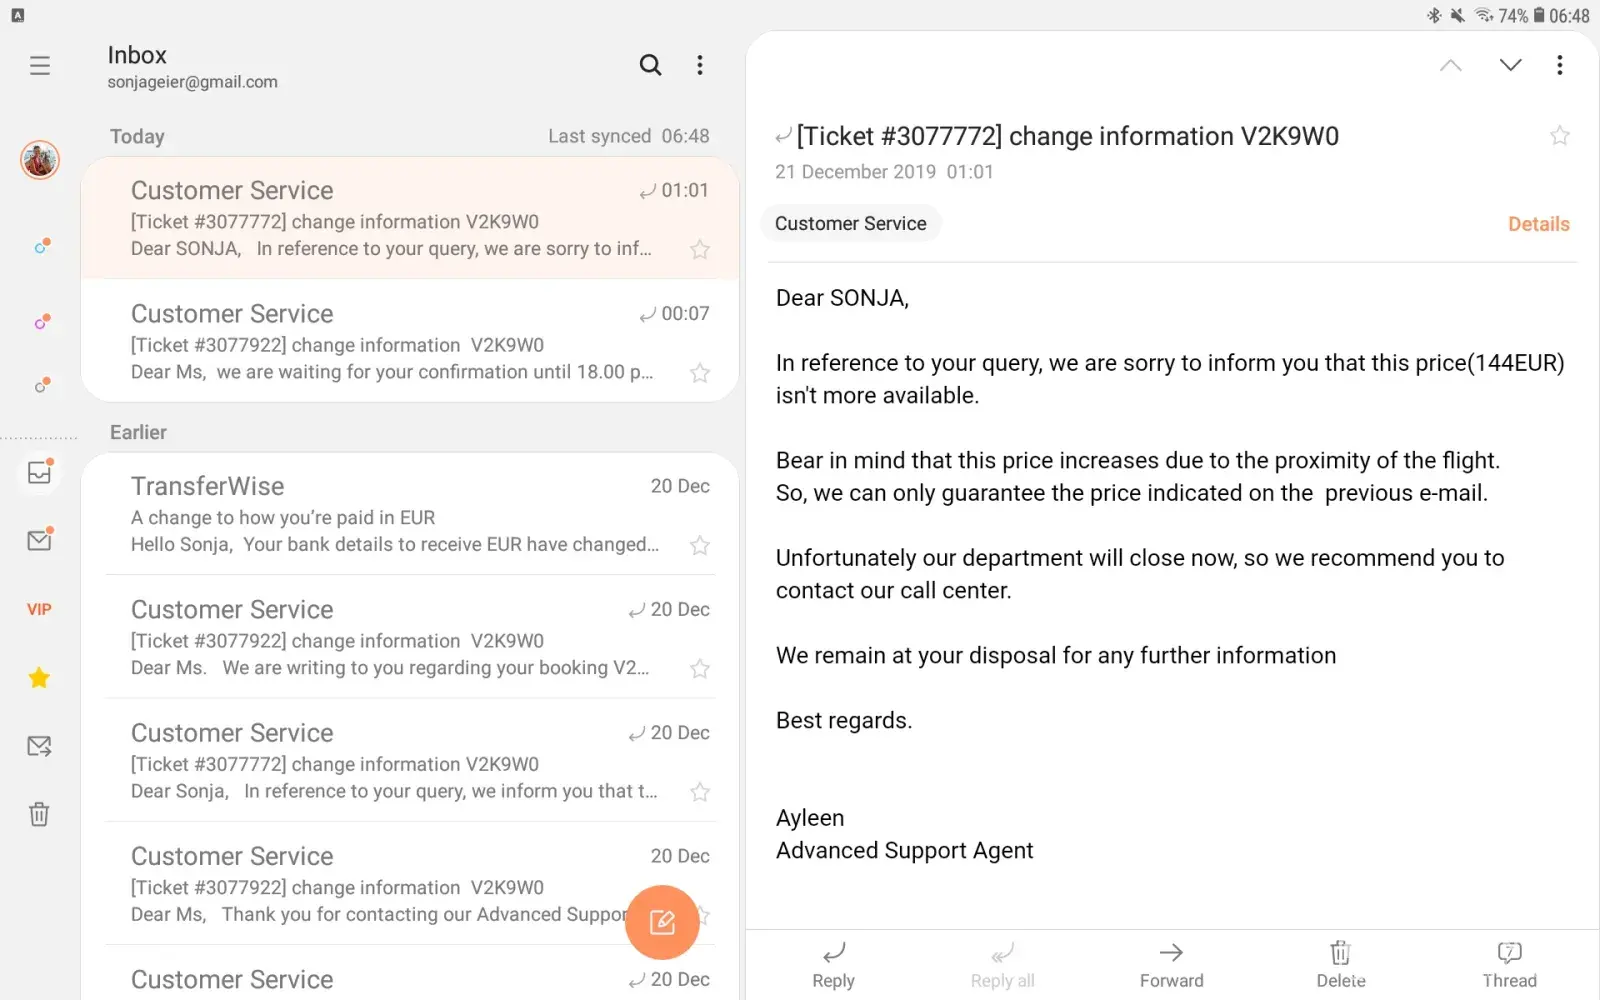Select the Customer Service sender chip
Screen dimensions: 1600x1000
click(851, 224)
